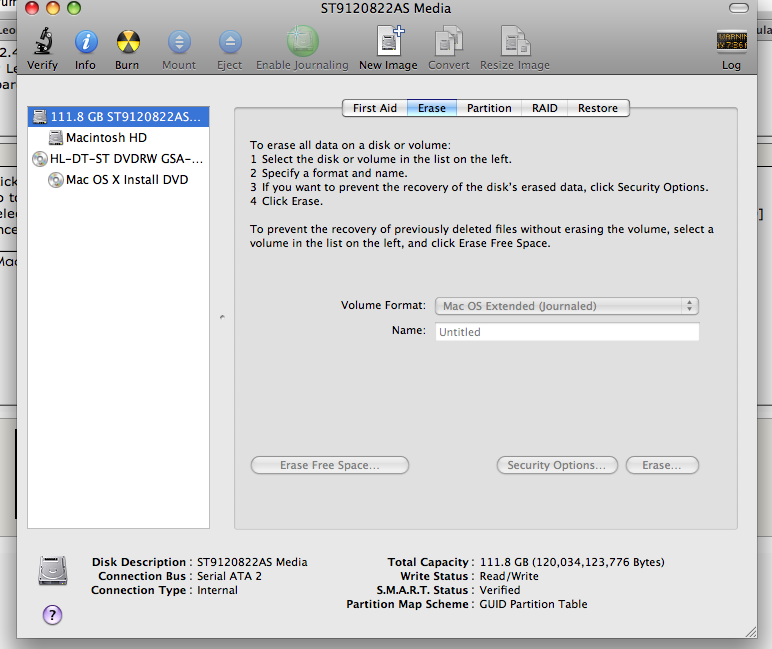Viewport: 772px width, 649px height.
Task: Click the Name field showing Untitled
Action: pos(567,332)
